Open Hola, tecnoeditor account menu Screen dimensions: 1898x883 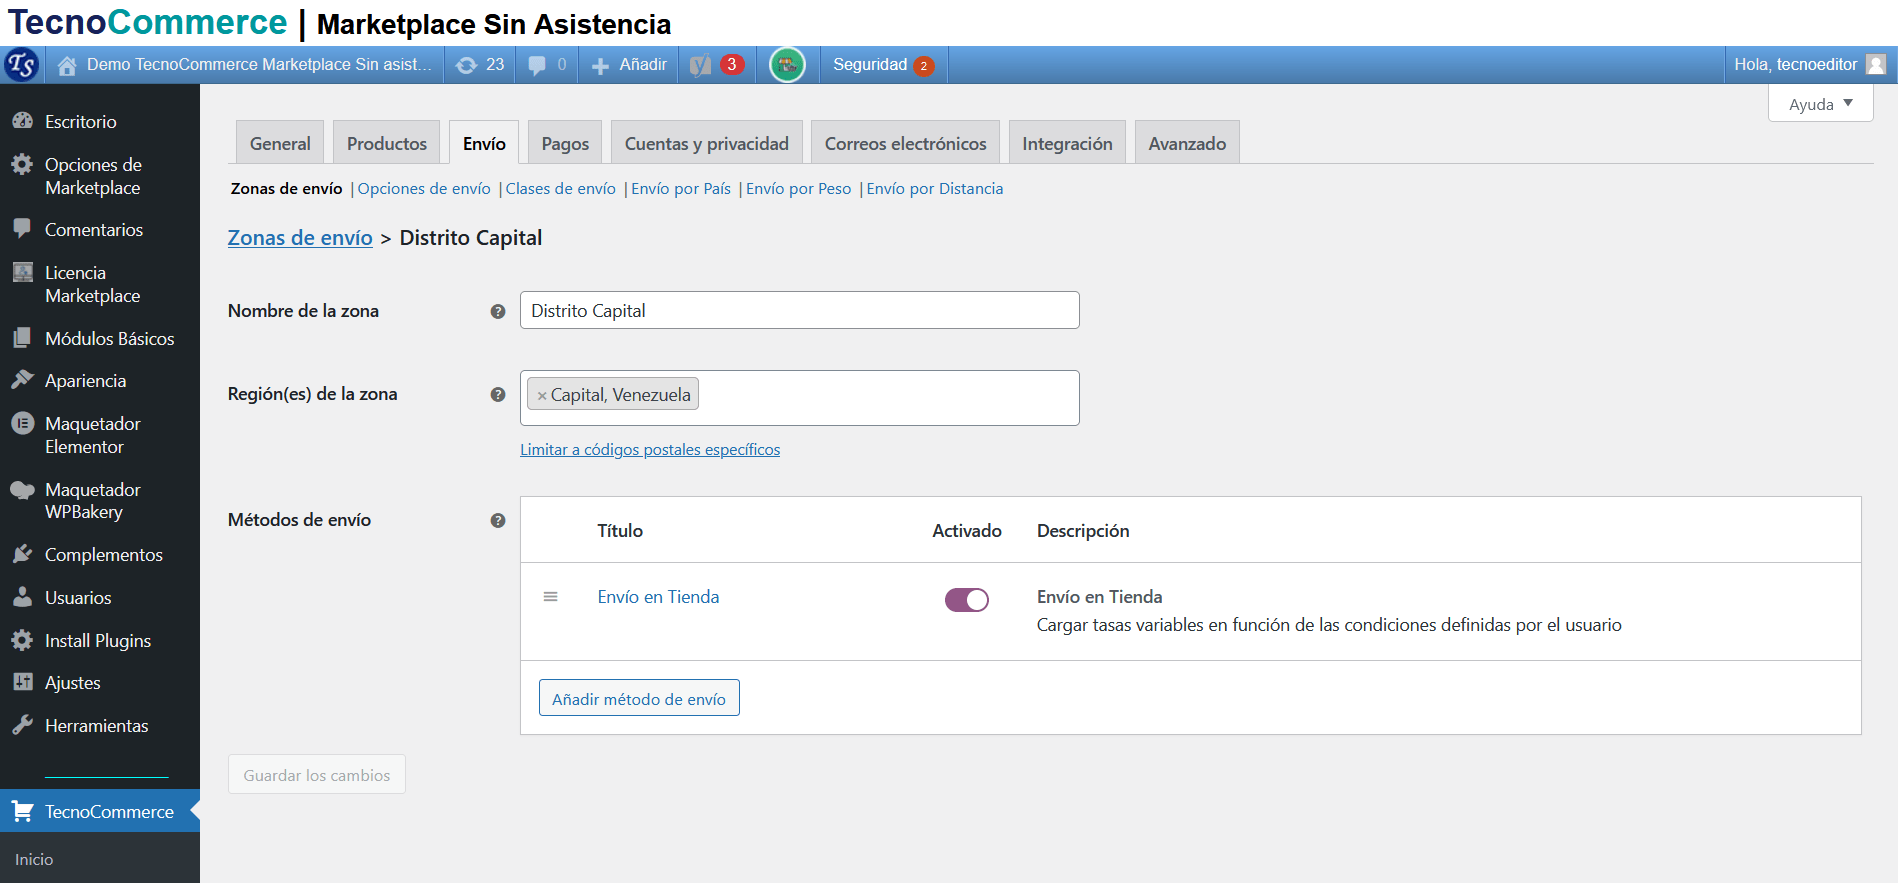(x=1809, y=65)
